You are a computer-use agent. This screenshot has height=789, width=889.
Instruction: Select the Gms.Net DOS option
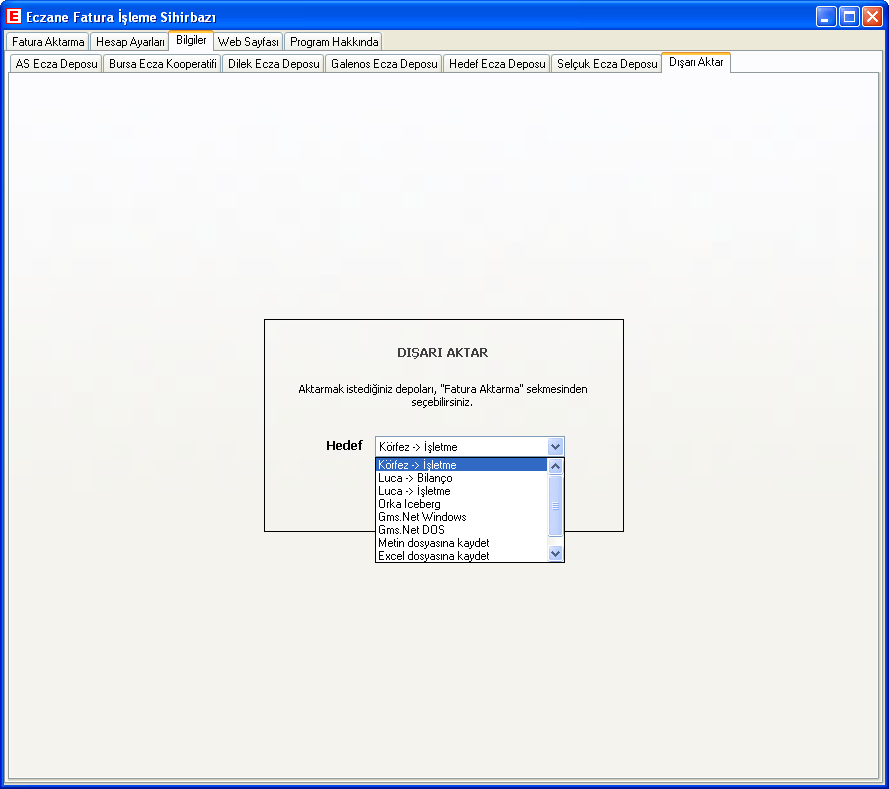pyautogui.click(x=411, y=530)
